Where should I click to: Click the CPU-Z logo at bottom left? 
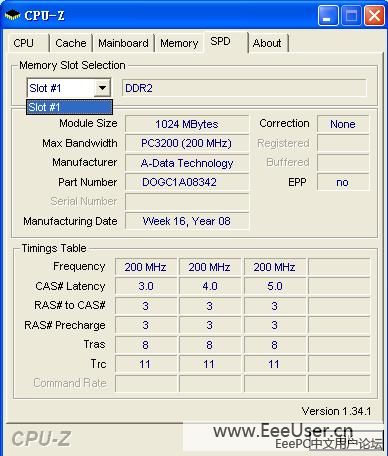pyautogui.click(x=42, y=438)
